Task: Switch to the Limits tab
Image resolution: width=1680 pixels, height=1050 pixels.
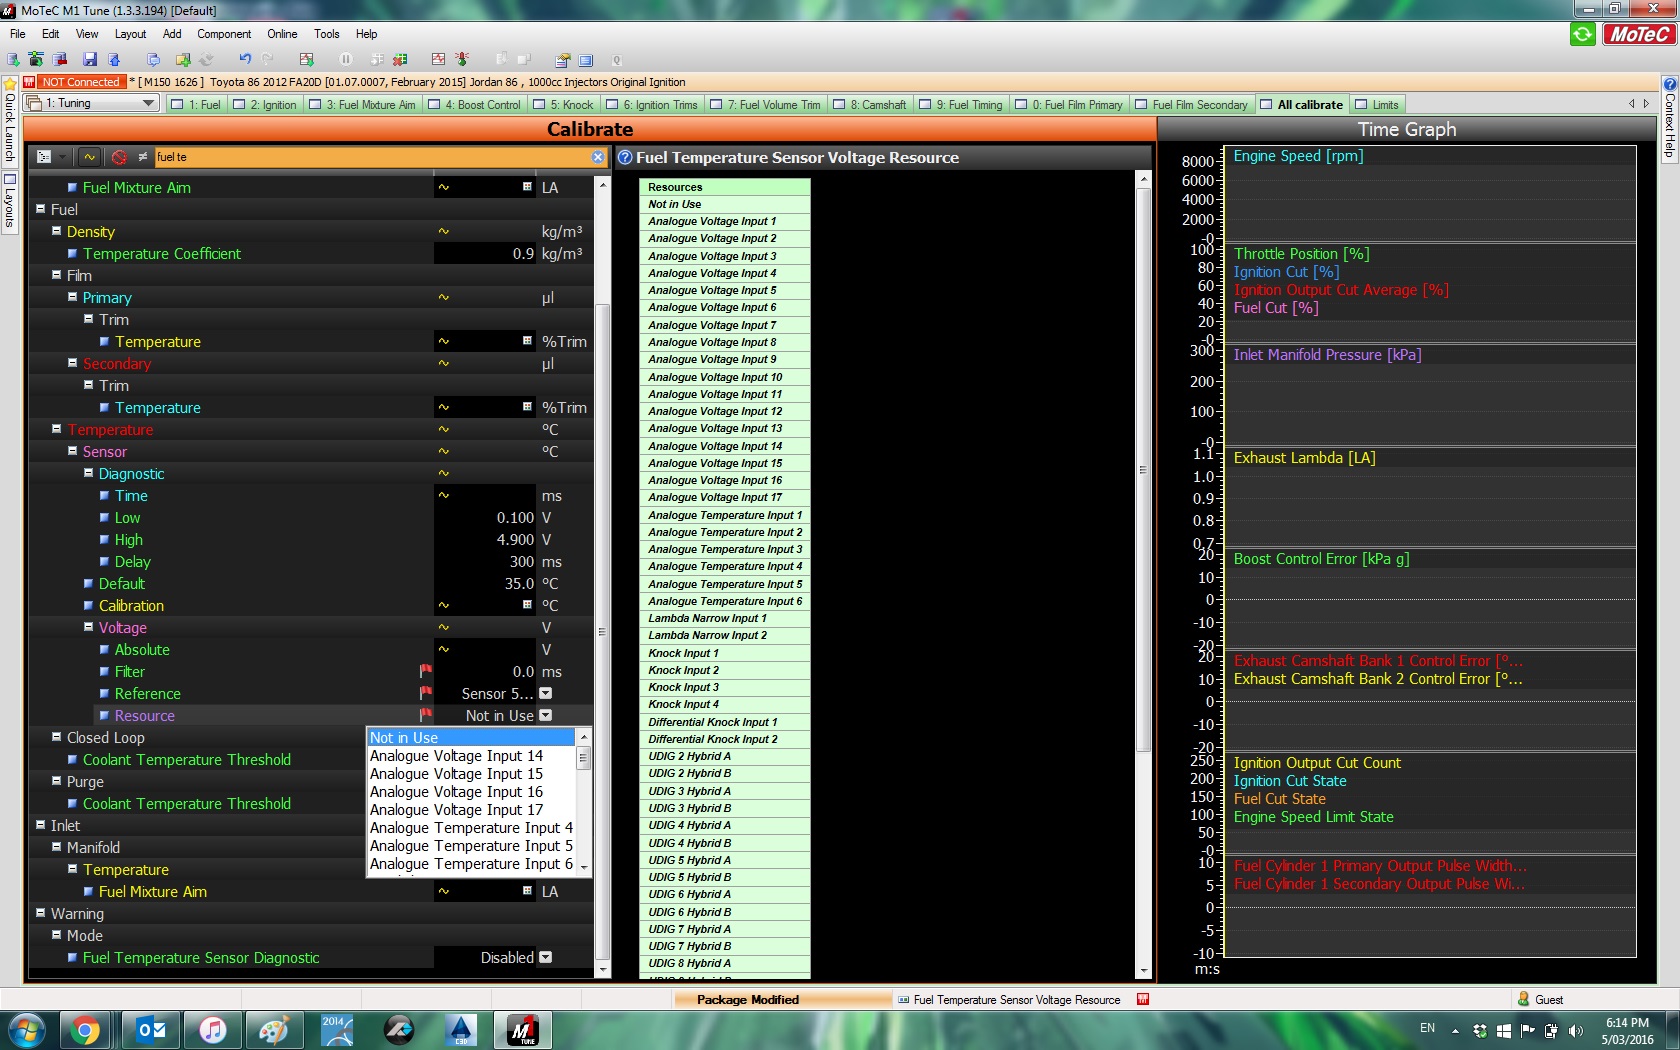Action: click(x=1378, y=104)
